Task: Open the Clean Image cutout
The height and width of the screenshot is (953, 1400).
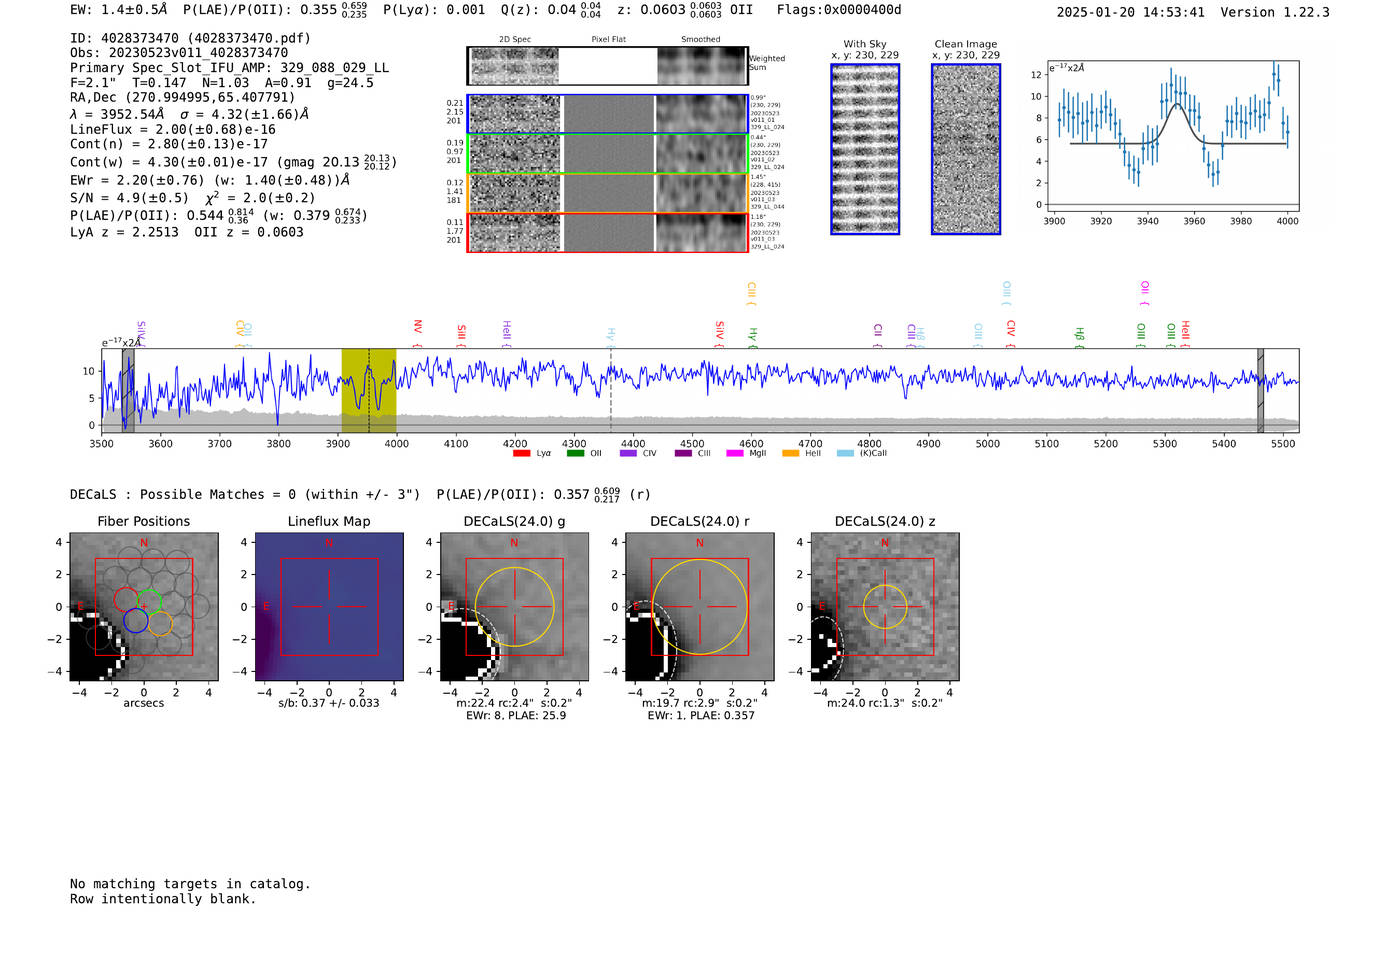Action: tap(966, 149)
